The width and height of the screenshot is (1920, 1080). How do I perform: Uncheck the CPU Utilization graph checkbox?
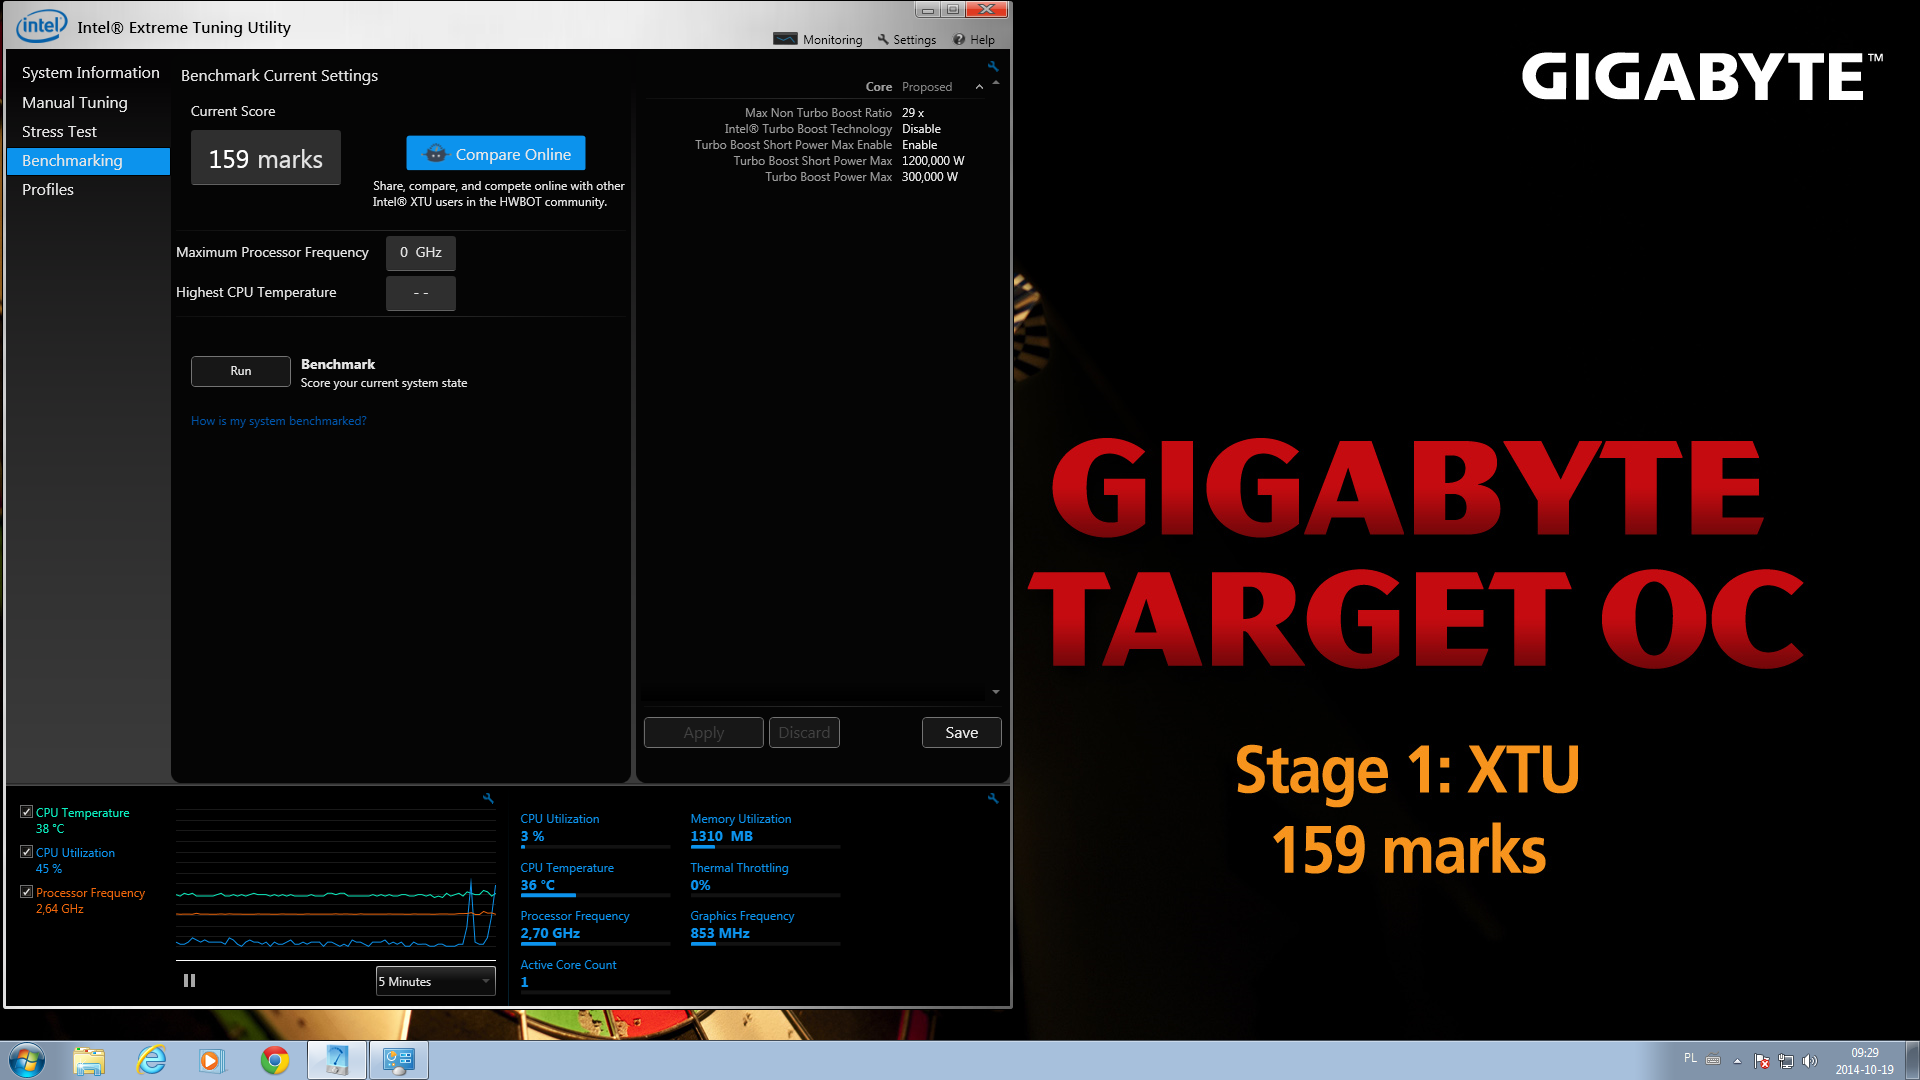[26, 852]
